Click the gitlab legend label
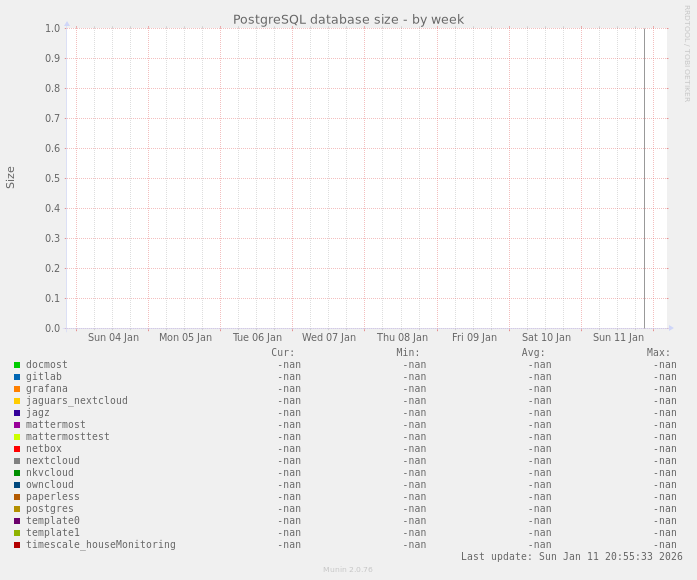The width and height of the screenshot is (697, 580). (44, 377)
